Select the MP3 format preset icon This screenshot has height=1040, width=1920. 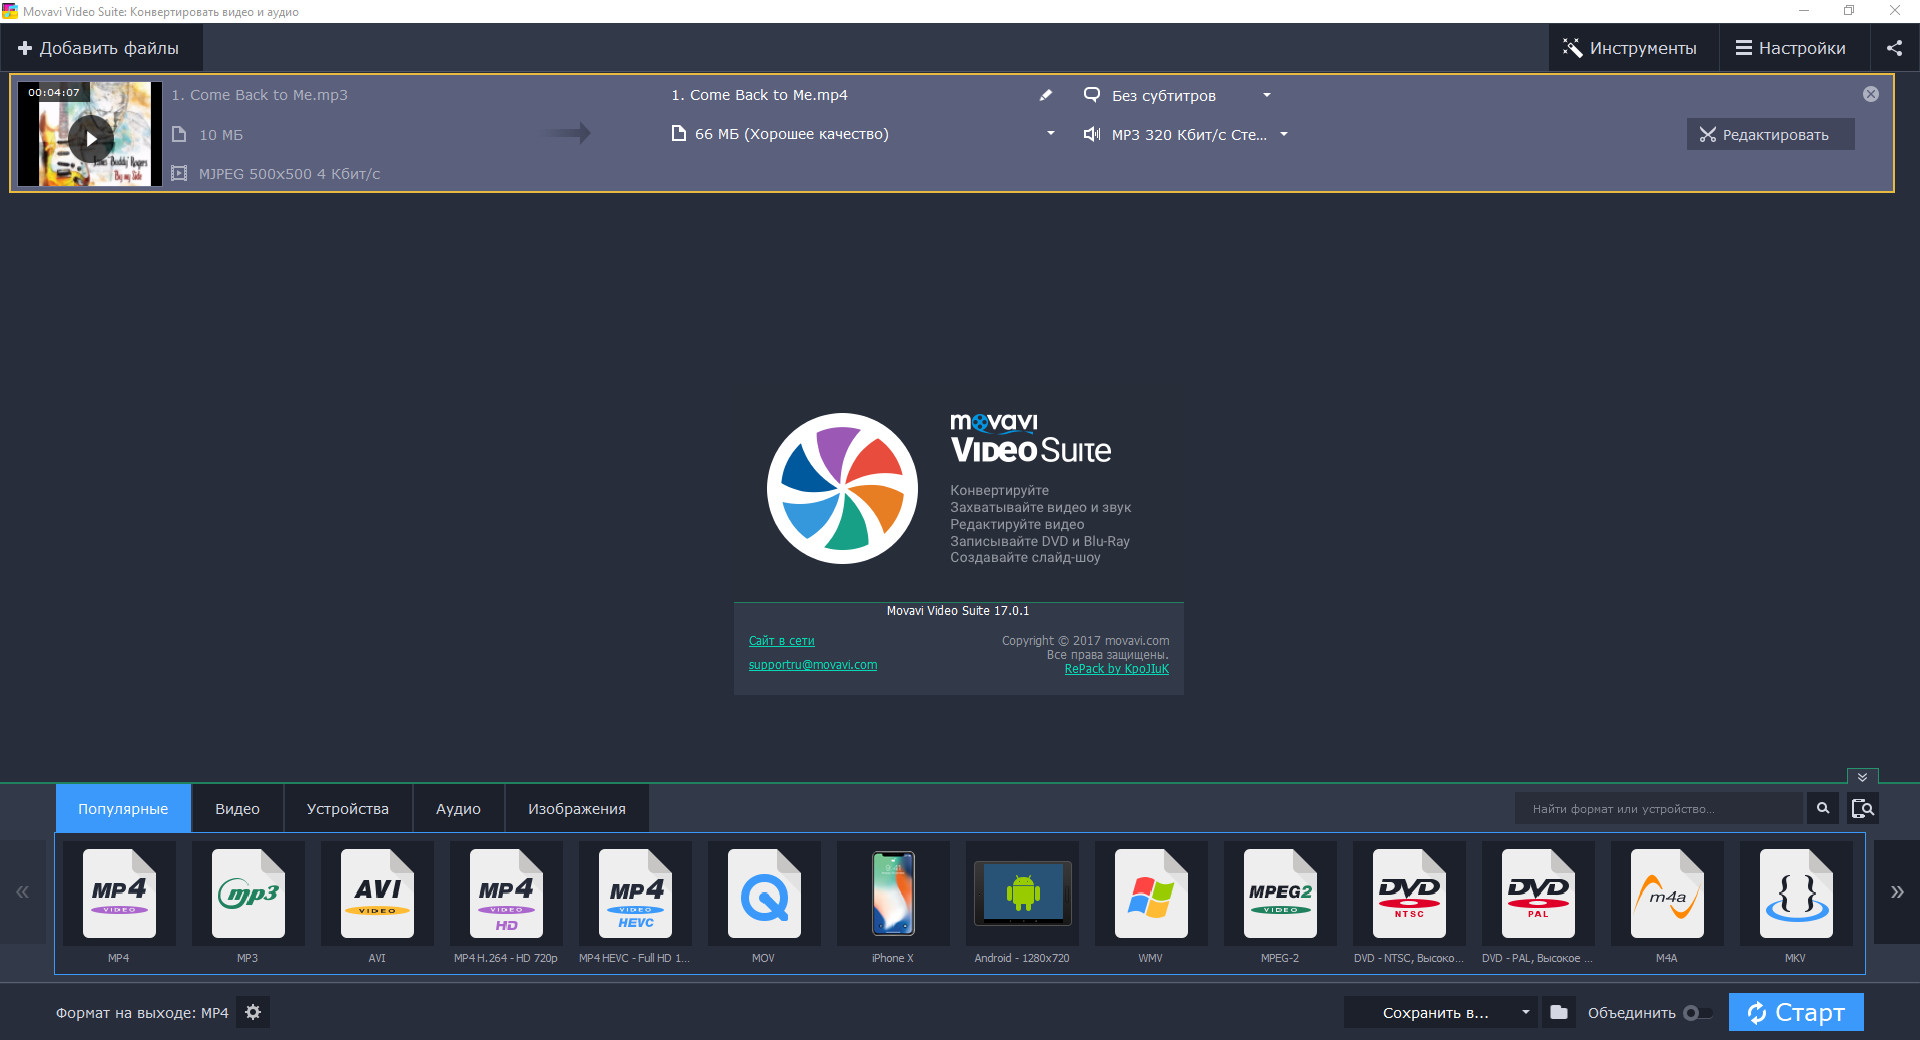tap(248, 893)
